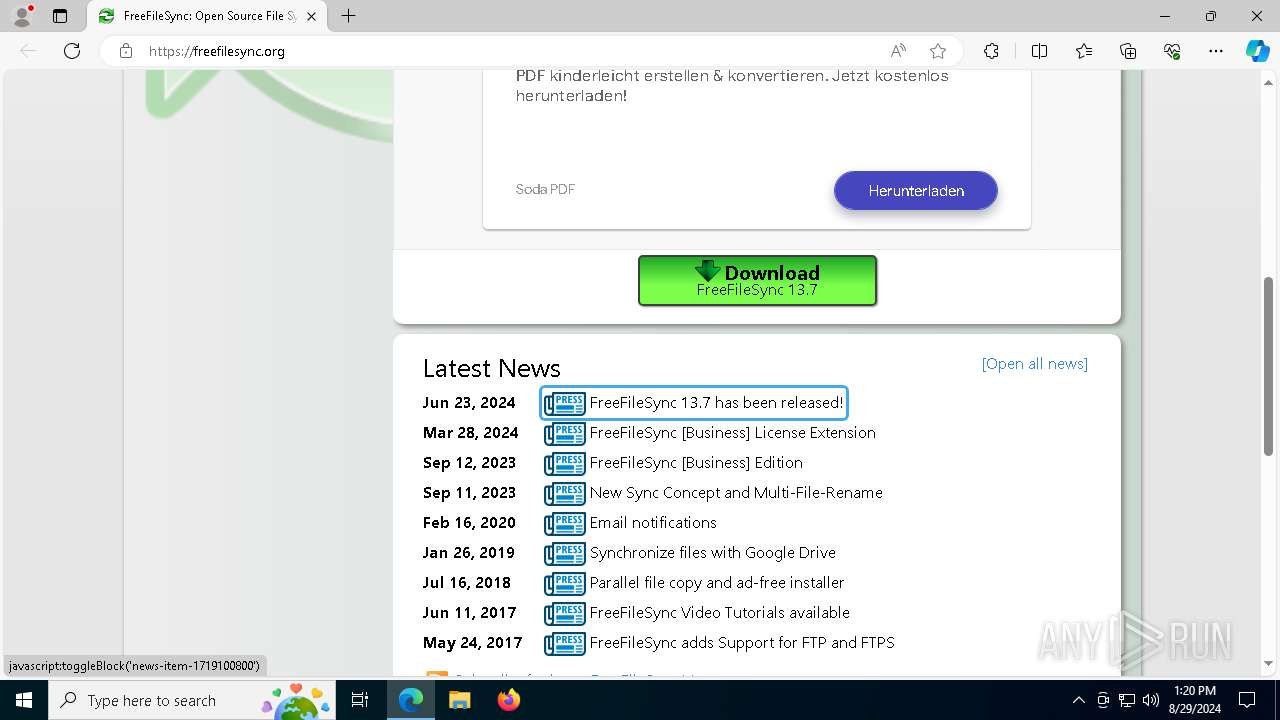Open Microsoft Edge on taskbar
This screenshot has width=1280, height=720.
(411, 700)
